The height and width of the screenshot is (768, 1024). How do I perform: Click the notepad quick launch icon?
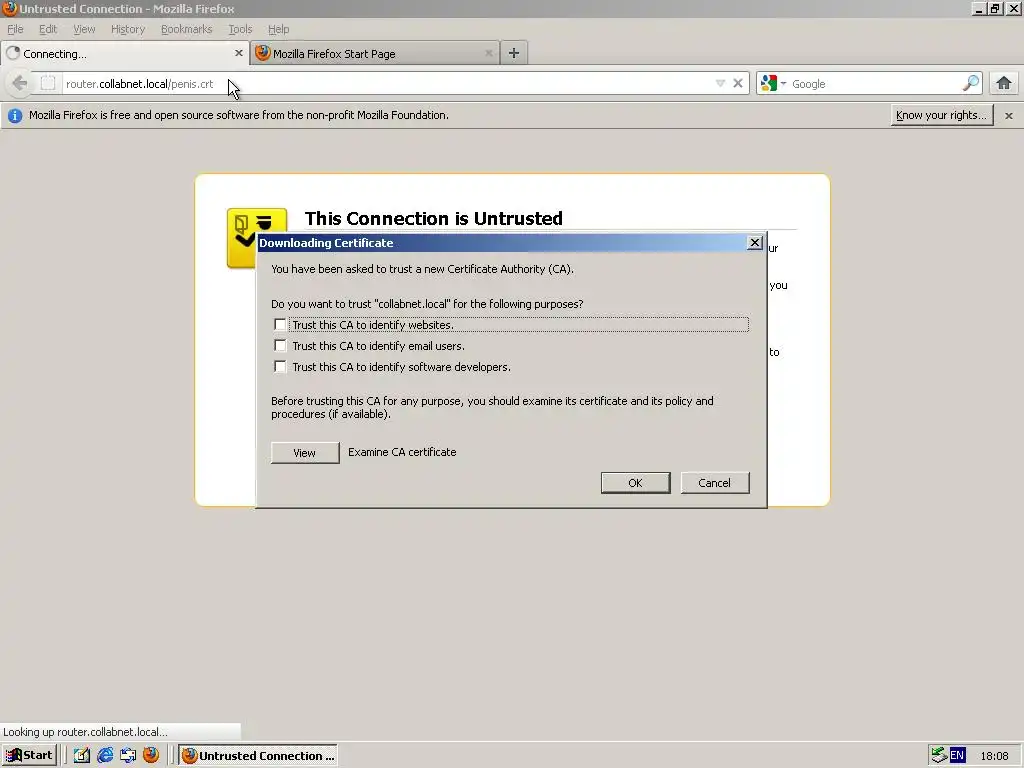click(82, 756)
